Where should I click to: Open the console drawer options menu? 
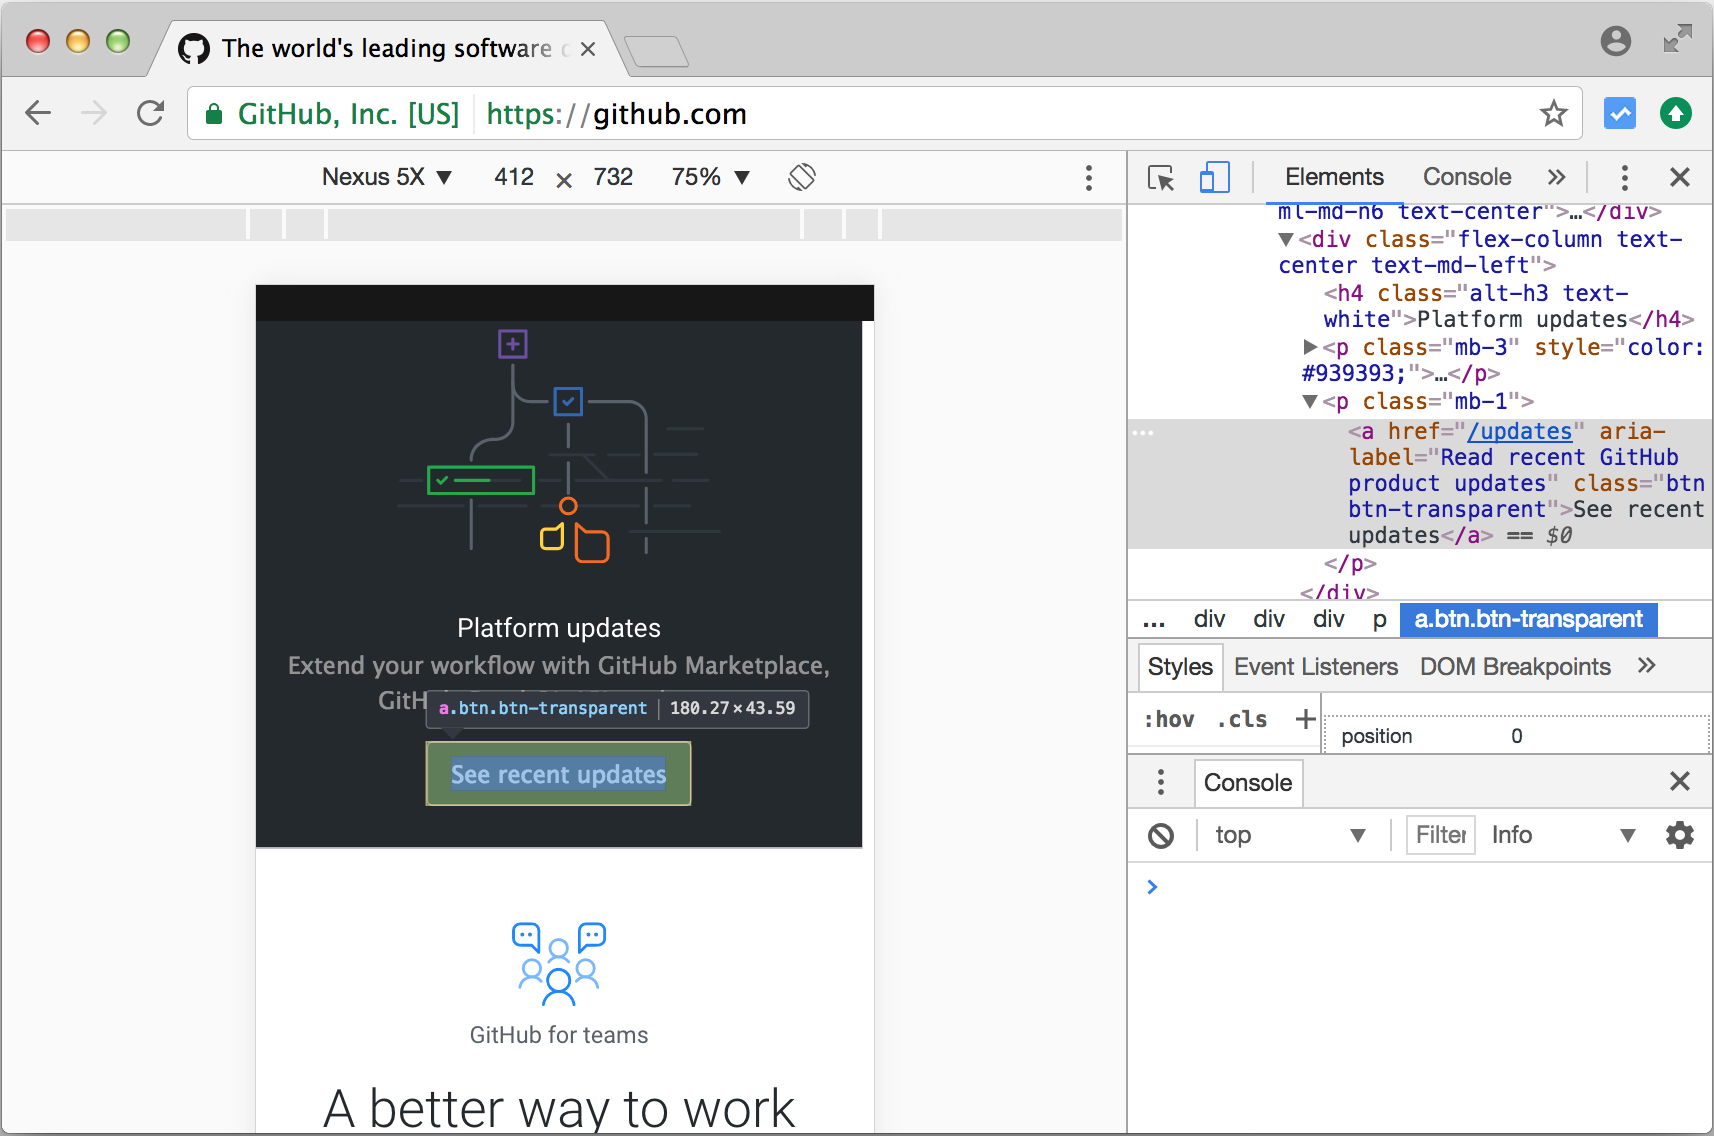[1161, 782]
